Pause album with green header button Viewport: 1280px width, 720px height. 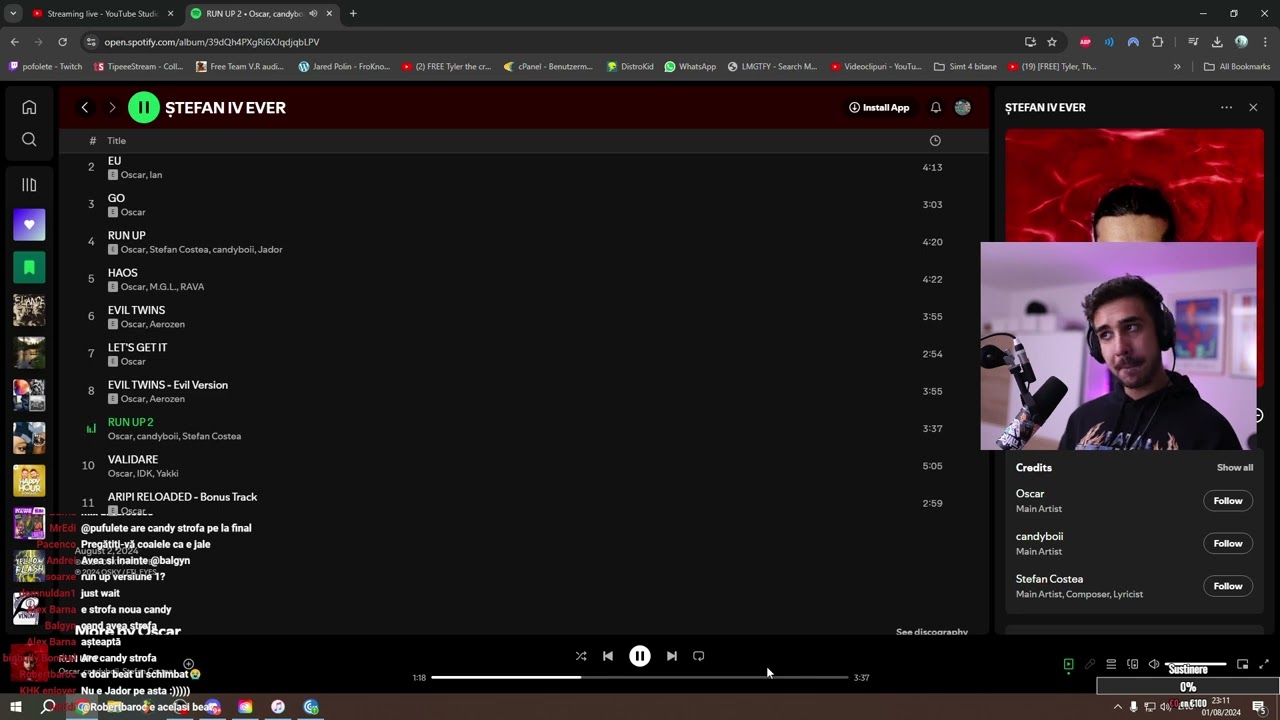coord(144,107)
